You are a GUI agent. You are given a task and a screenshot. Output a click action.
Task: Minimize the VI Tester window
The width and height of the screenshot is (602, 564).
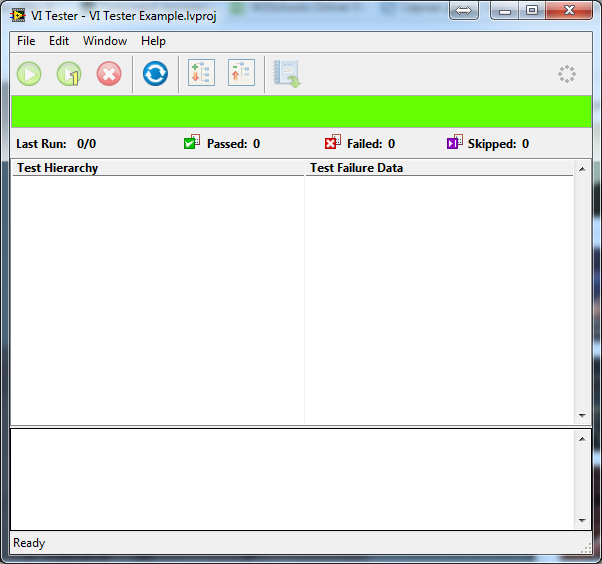click(504, 11)
